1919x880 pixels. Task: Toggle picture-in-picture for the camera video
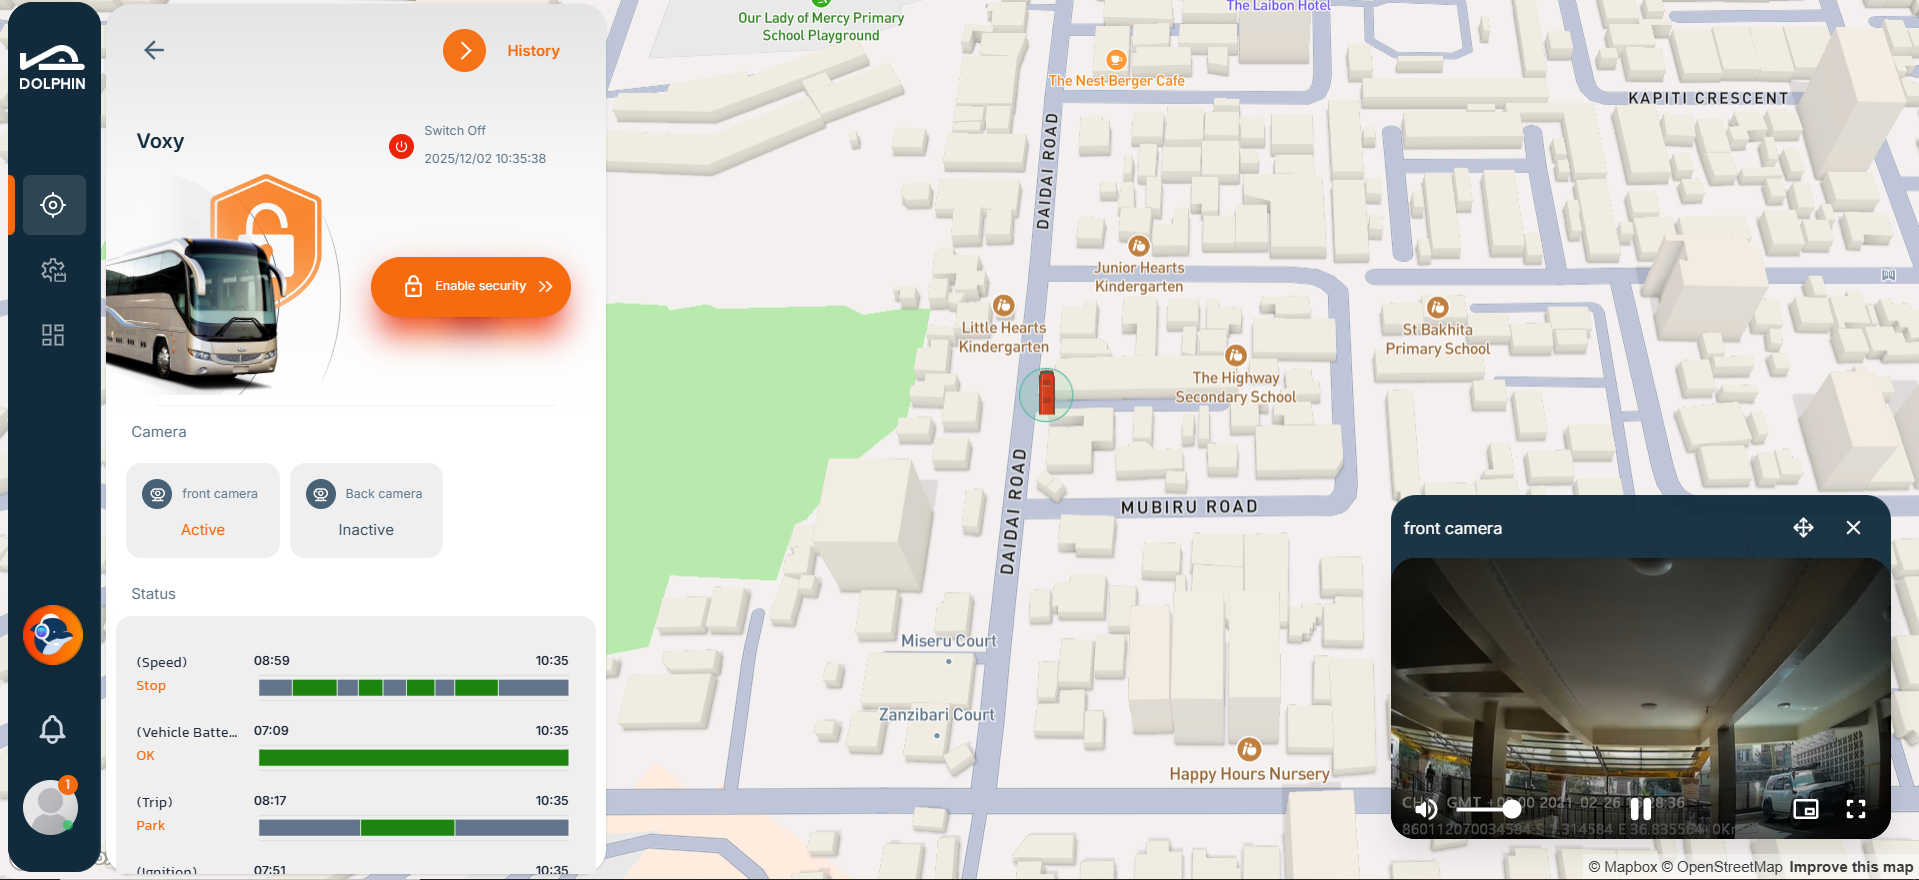pos(1805,809)
